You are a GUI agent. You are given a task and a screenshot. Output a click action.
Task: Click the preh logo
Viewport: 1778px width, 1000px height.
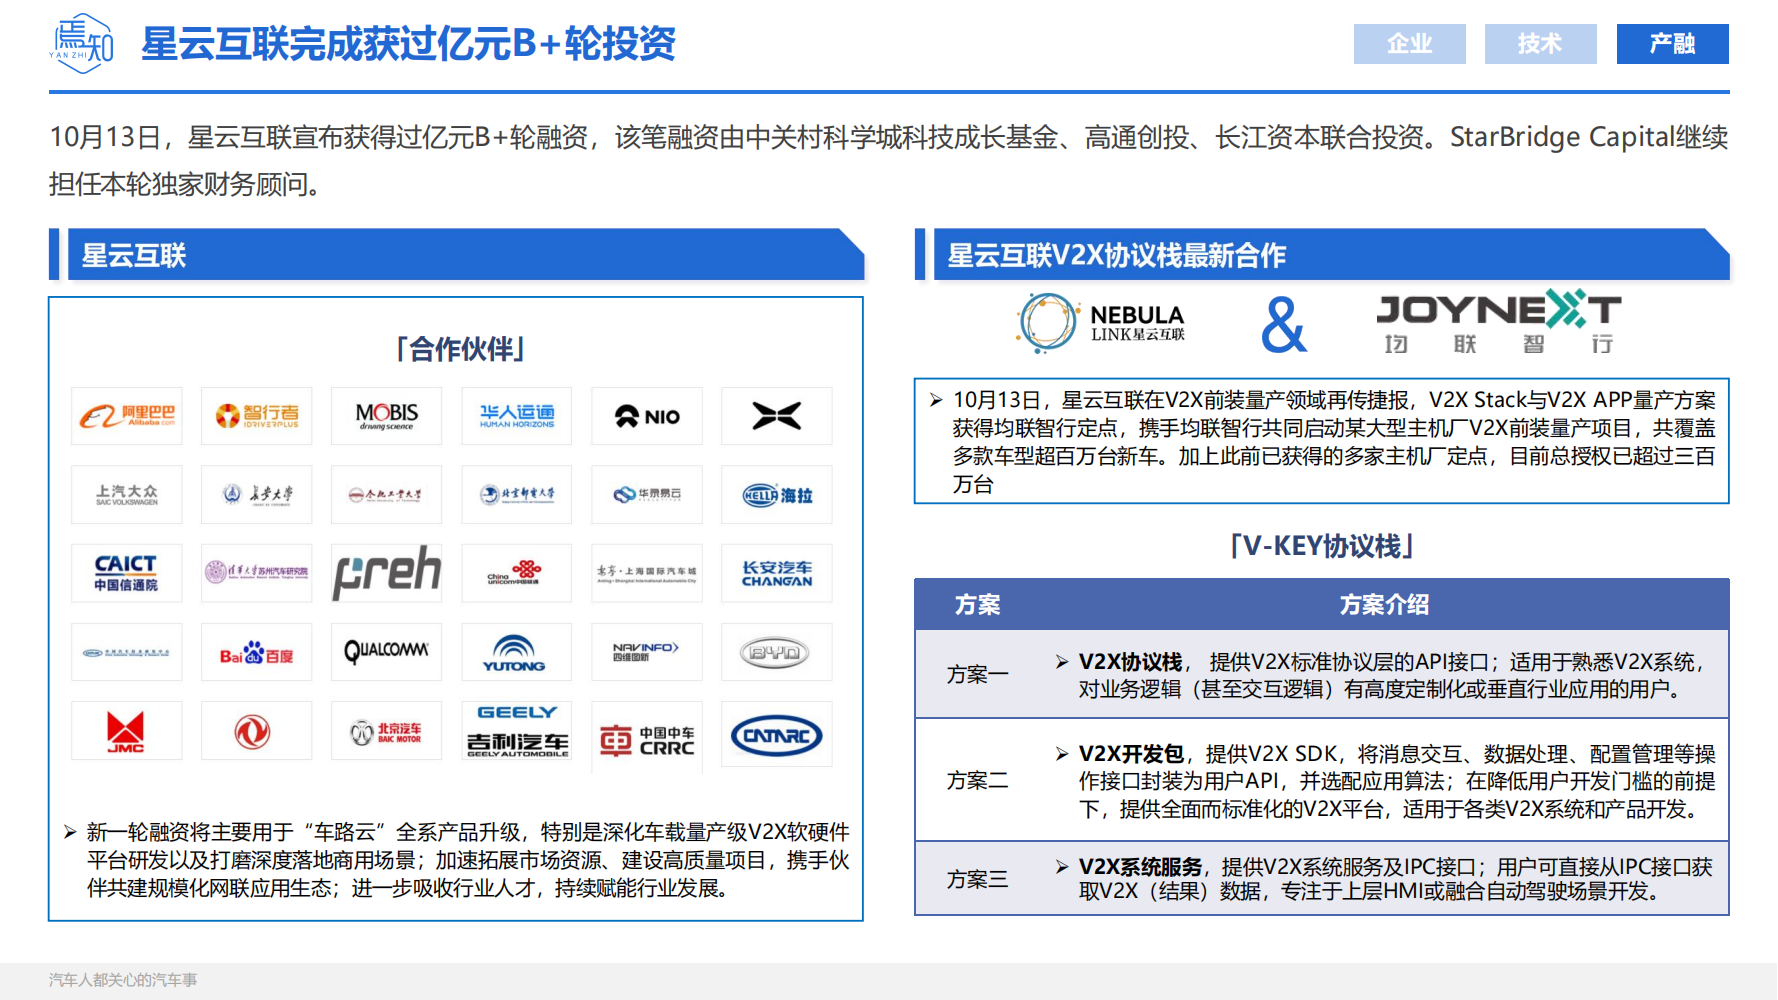[x=387, y=573]
